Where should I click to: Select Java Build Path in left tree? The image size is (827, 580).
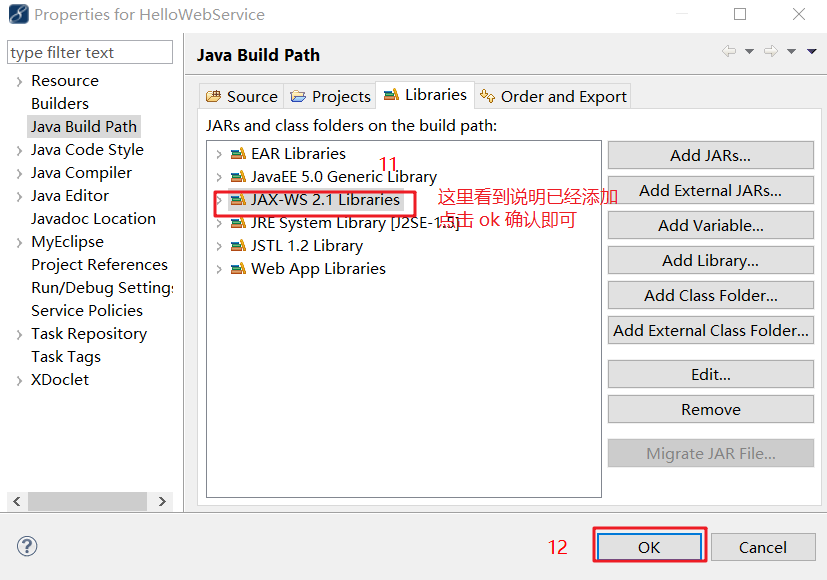(84, 127)
